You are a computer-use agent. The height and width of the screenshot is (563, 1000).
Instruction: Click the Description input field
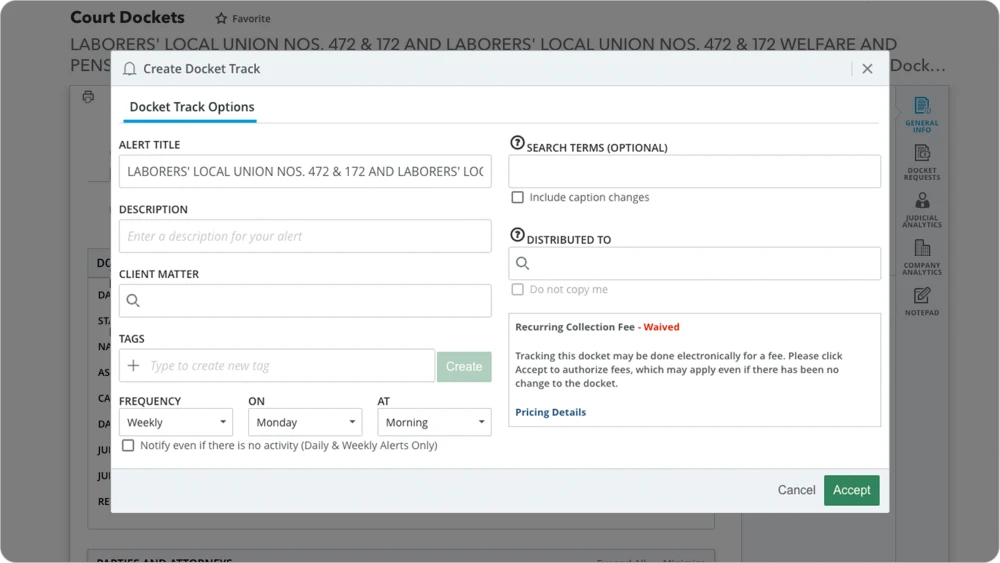tap(305, 236)
